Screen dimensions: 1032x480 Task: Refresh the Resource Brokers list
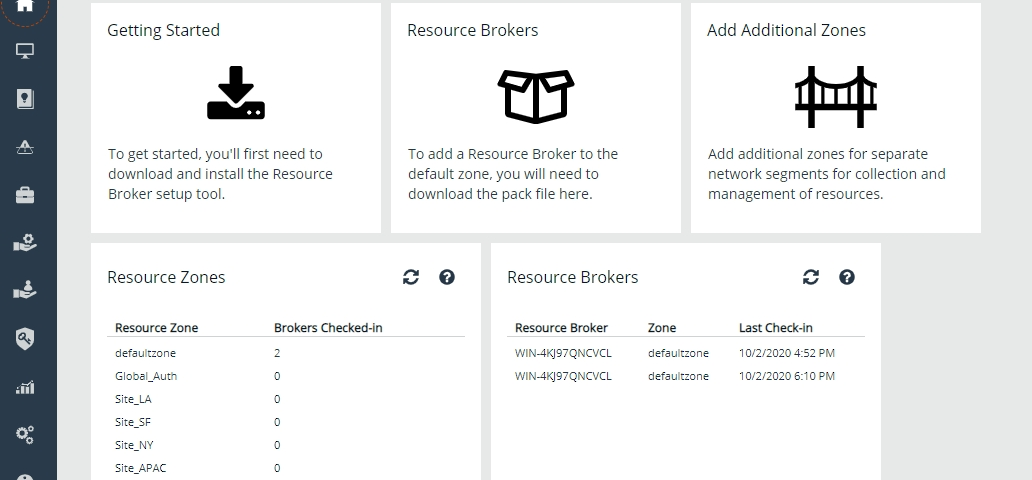pyautogui.click(x=811, y=277)
